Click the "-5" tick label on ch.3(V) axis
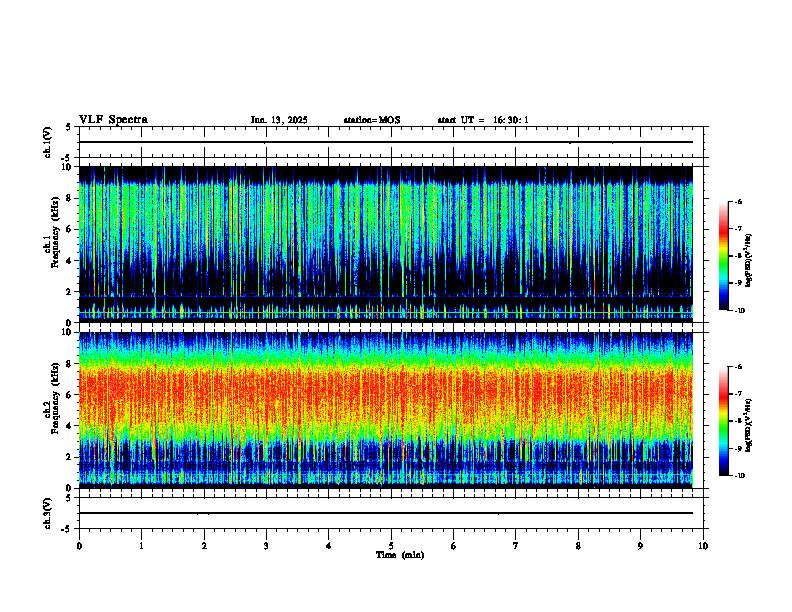This screenshot has height=612, width=792. pyautogui.click(x=67, y=529)
